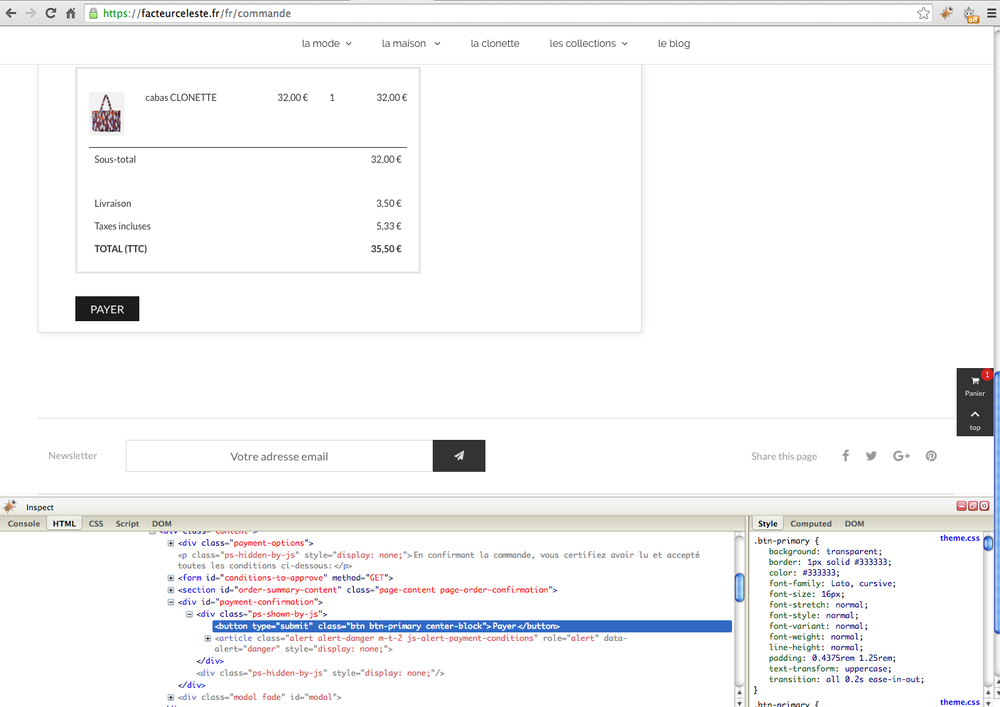1000x707 pixels.
Task: Open the les collections dropdown menu
Action: tap(589, 43)
